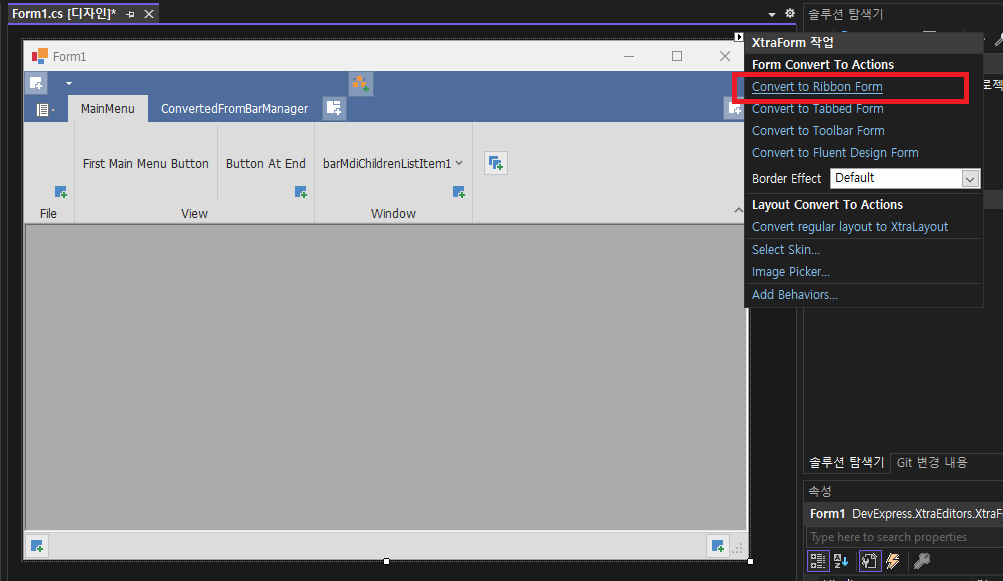Close the Form1.cs design tab
Viewport: 1003px width, 581px height.
pyautogui.click(x=148, y=14)
